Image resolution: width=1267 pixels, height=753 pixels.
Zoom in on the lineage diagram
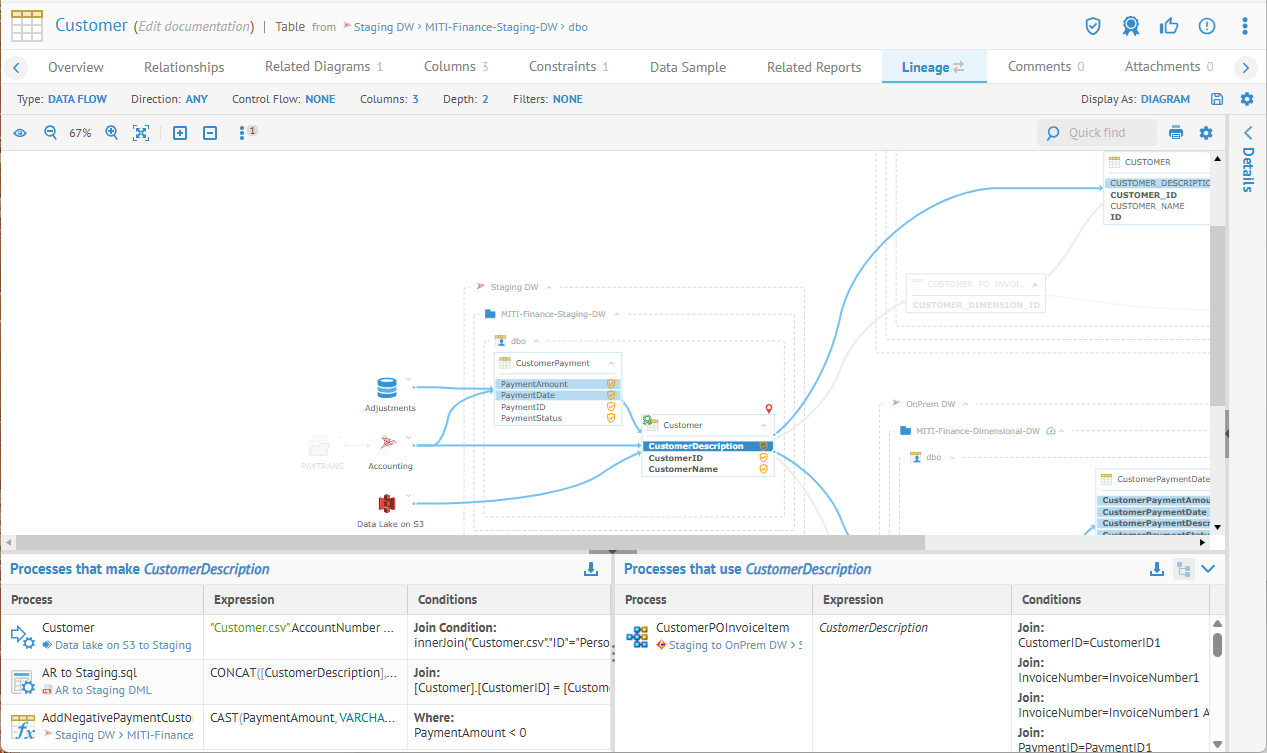pyautogui.click(x=112, y=133)
